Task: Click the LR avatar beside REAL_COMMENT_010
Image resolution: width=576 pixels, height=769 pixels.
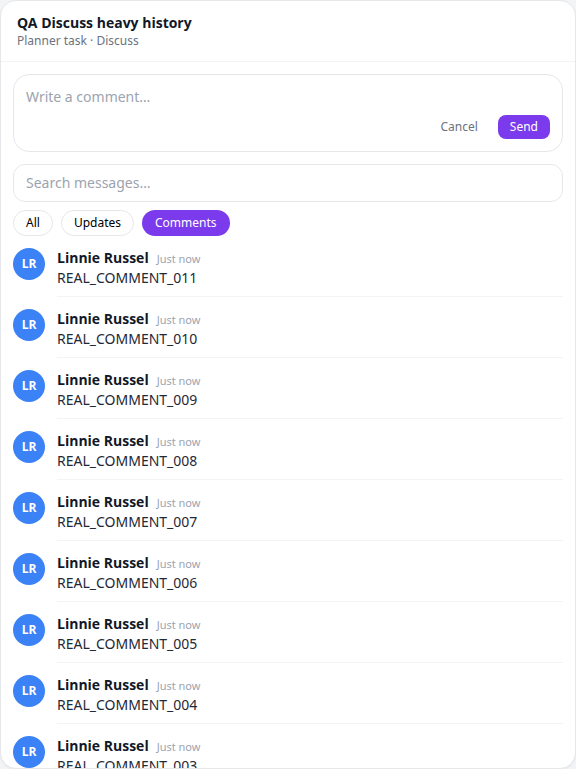Action: [x=29, y=325]
